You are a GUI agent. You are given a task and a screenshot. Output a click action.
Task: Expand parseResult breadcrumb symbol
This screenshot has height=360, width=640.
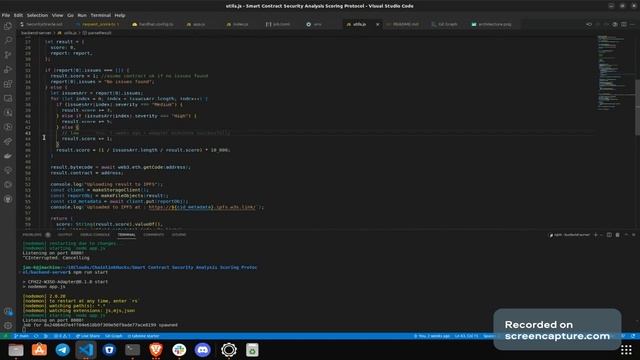[x=97, y=33]
